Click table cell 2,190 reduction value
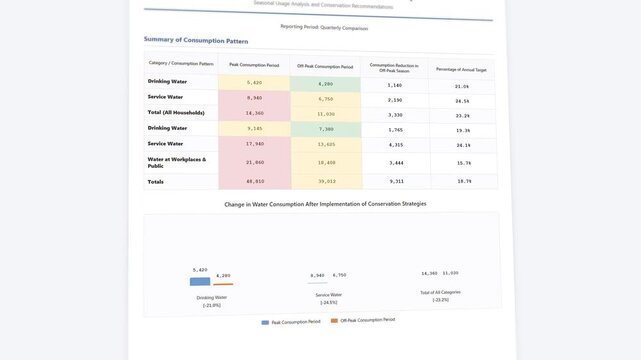This screenshot has width=641, height=360. pos(395,100)
